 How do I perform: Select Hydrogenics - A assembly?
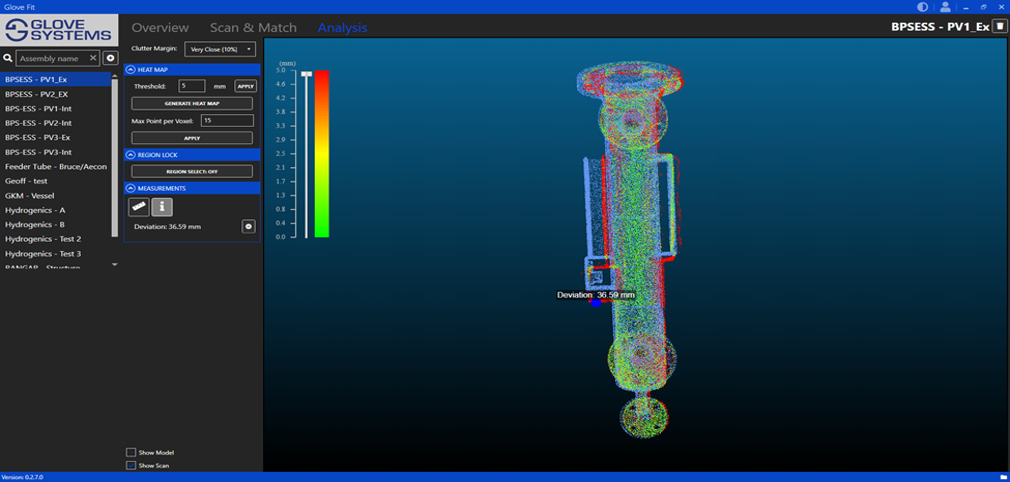tap(55, 210)
